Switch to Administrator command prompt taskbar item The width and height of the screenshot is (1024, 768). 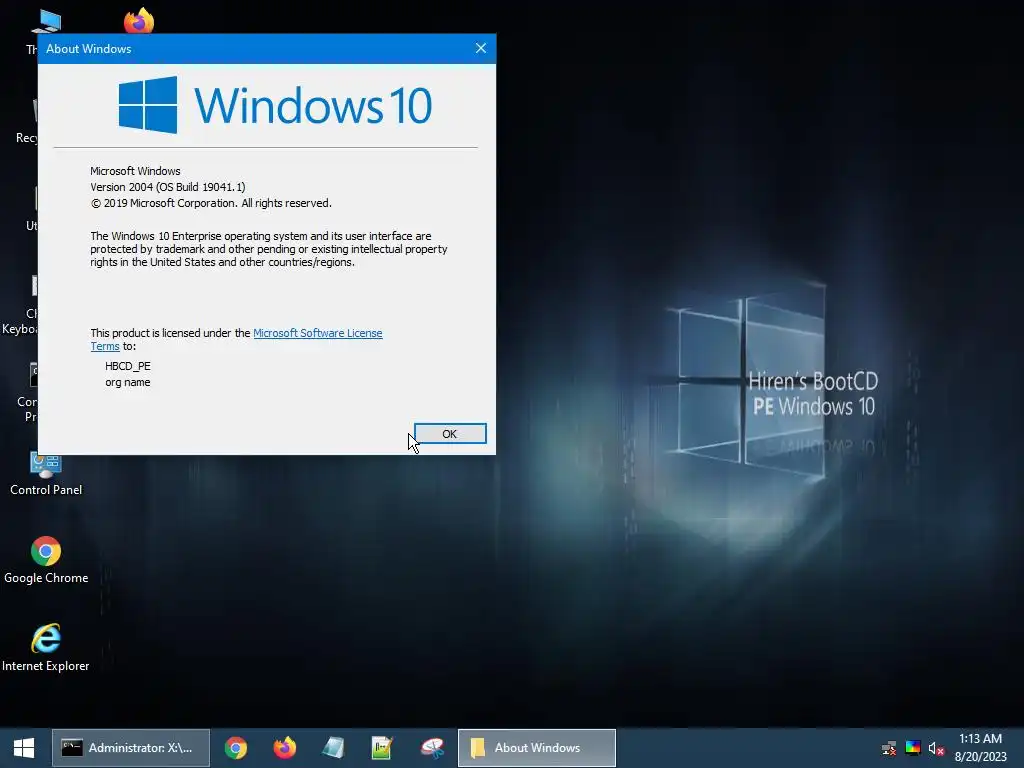pos(131,748)
